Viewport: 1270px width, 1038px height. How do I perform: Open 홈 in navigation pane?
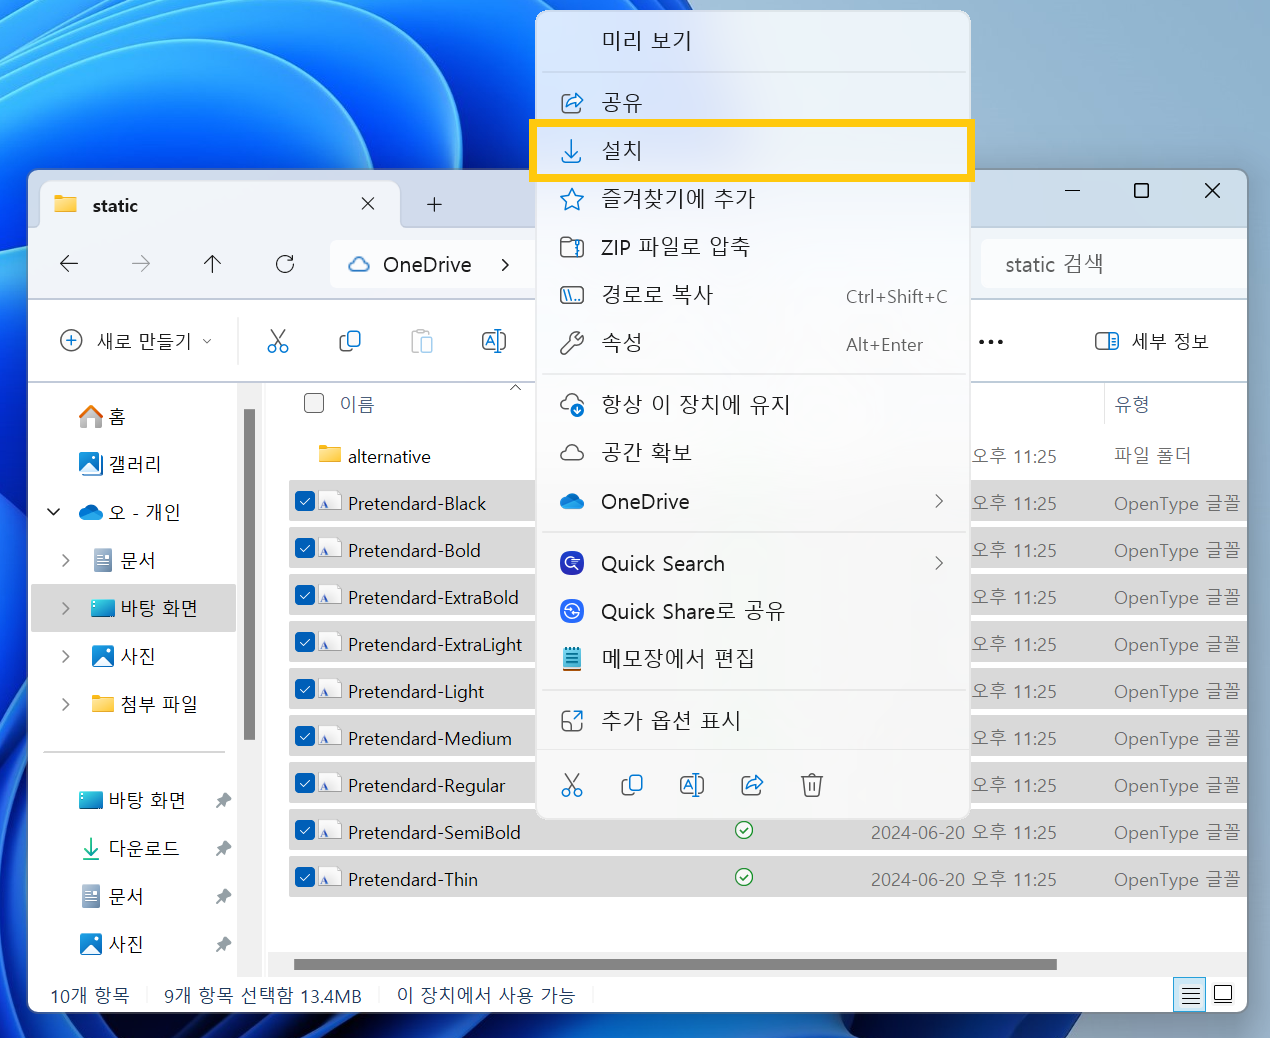point(102,416)
